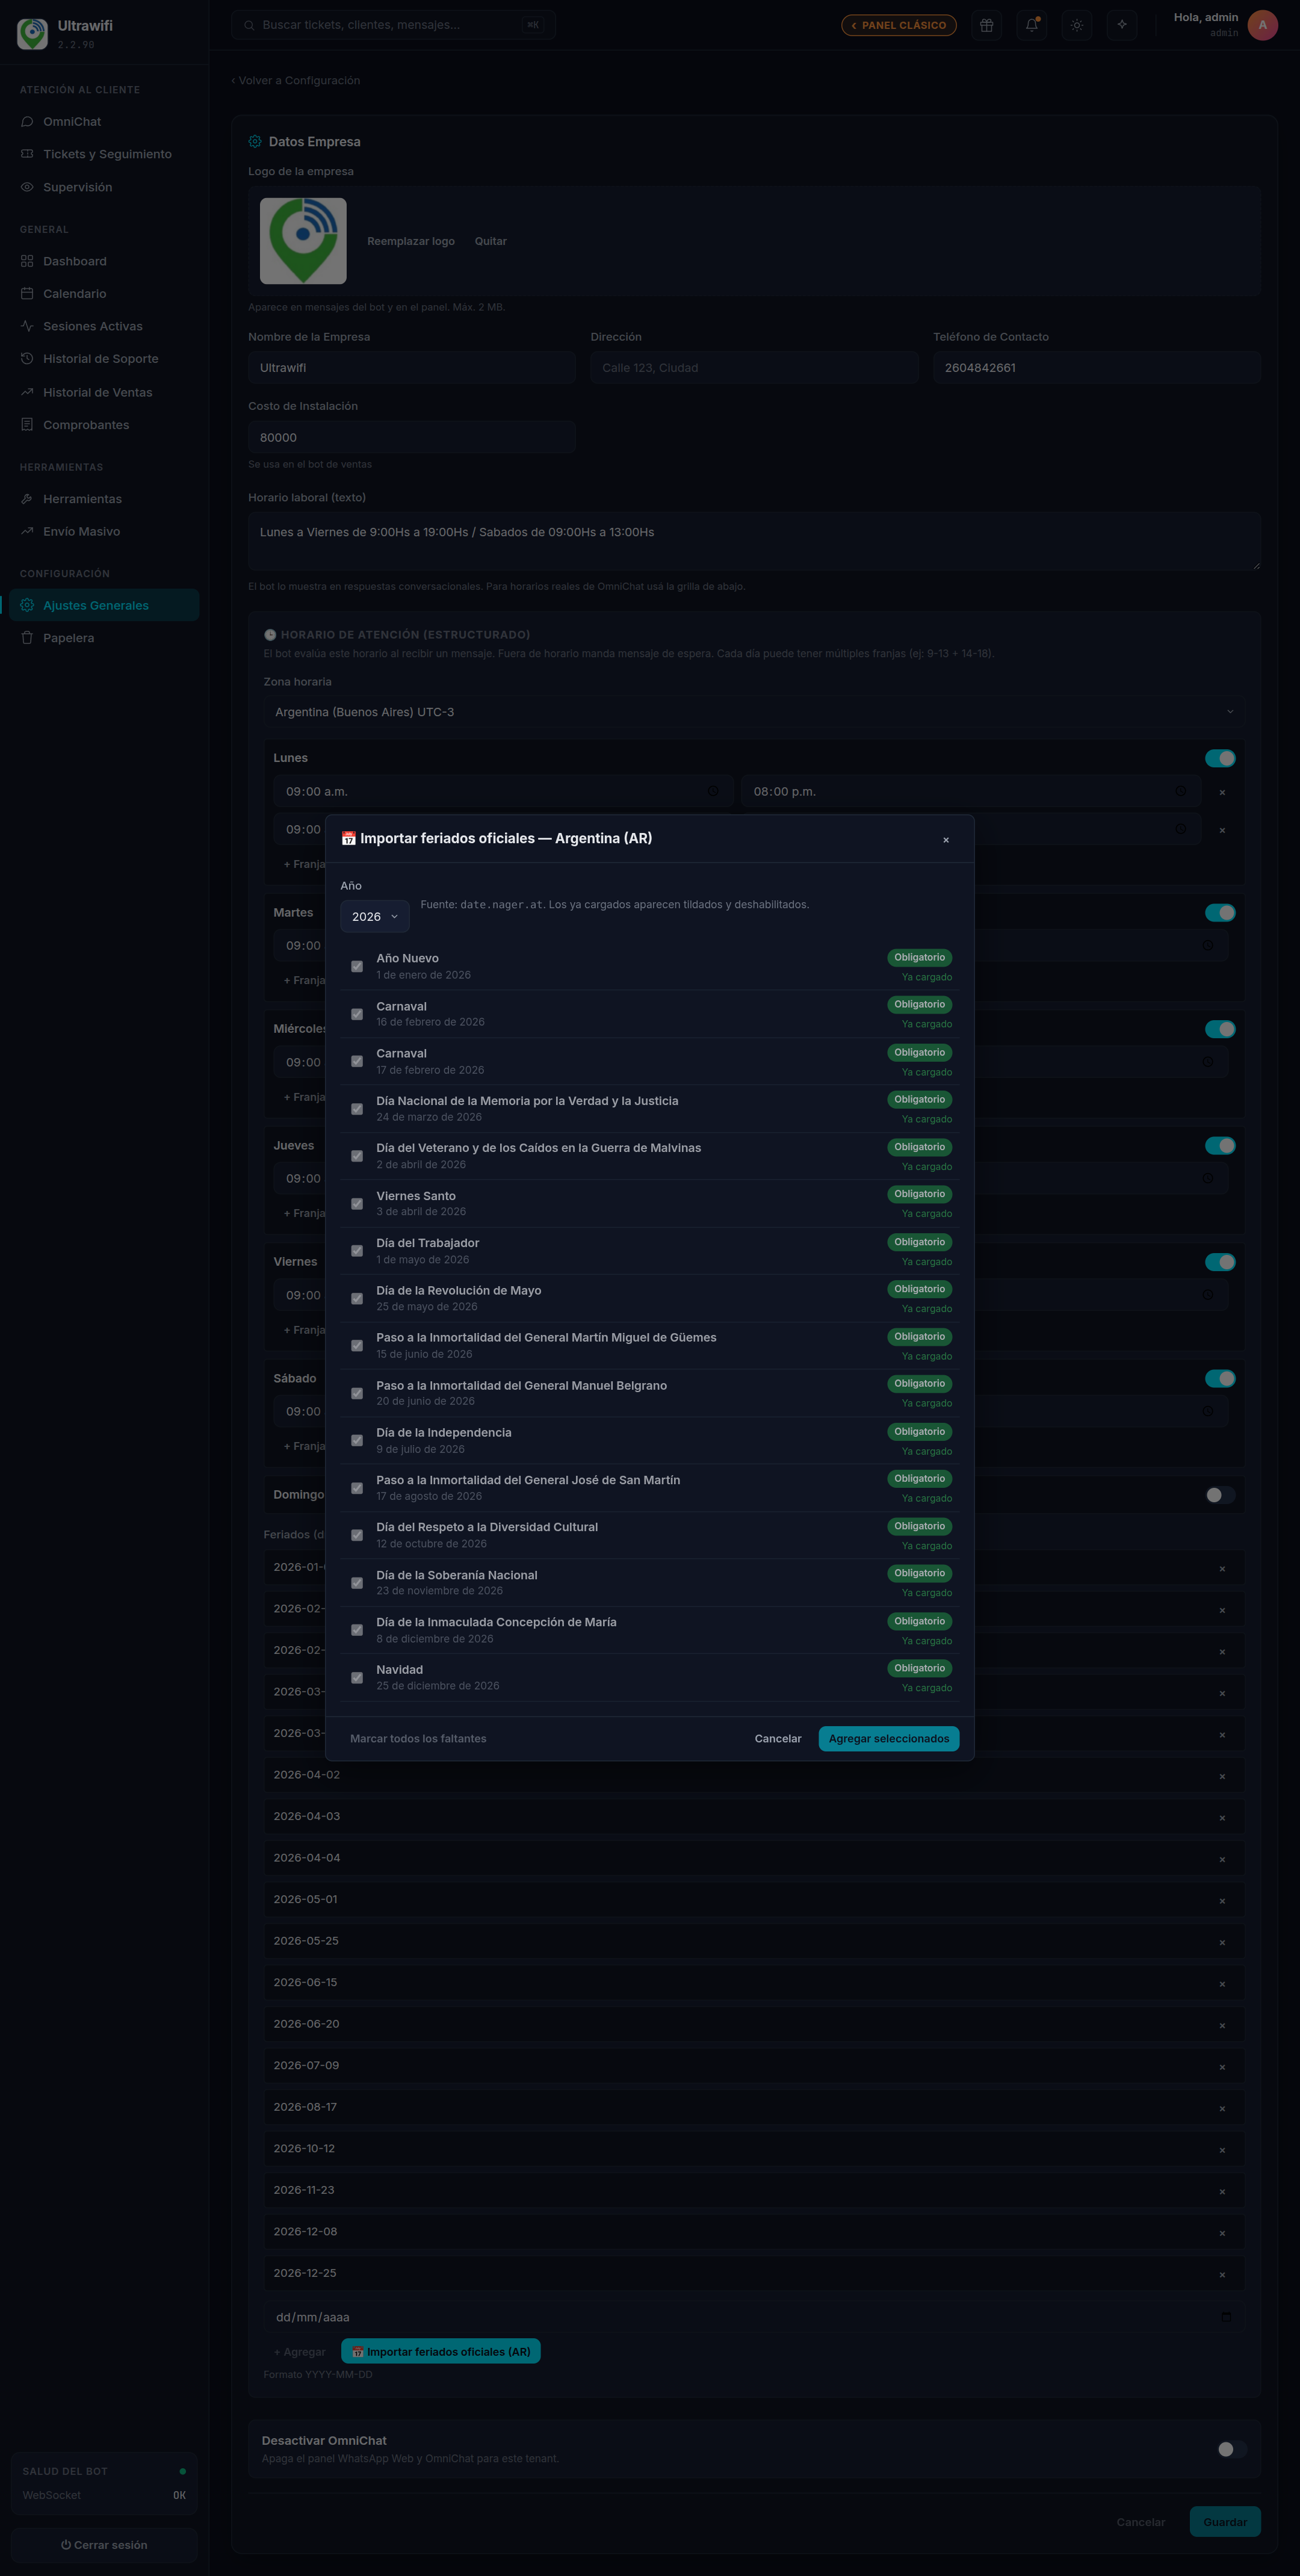The image size is (1300, 2576).
Task: Click Cancelar in the import dialog
Action: pyautogui.click(x=778, y=1739)
